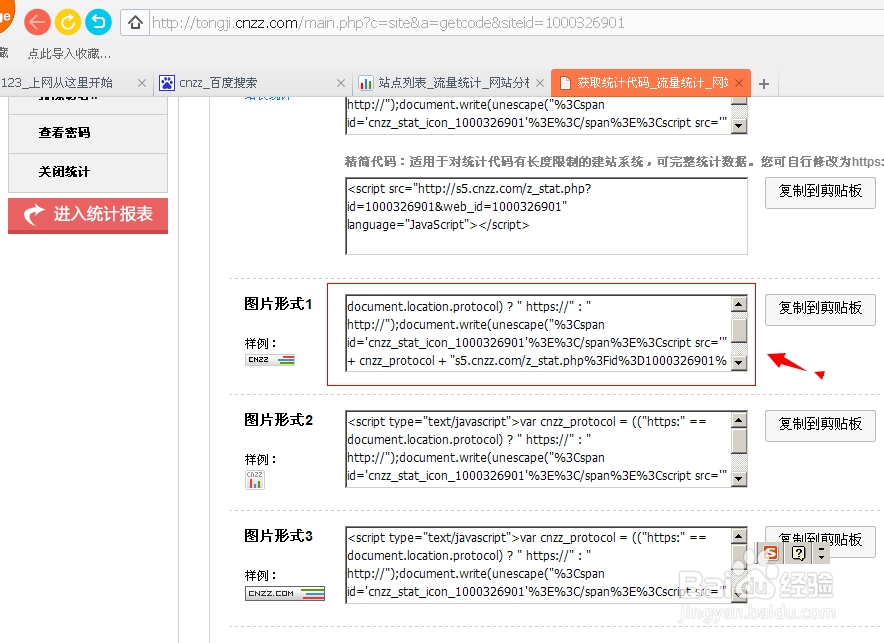
Task: Click the Sogou input method S icon
Action: (x=770, y=553)
